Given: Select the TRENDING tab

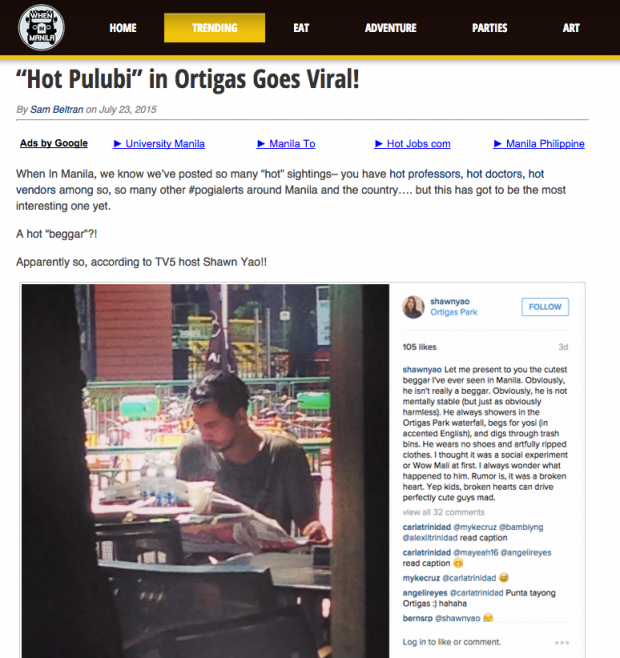Looking at the screenshot, I should coord(215,28).
